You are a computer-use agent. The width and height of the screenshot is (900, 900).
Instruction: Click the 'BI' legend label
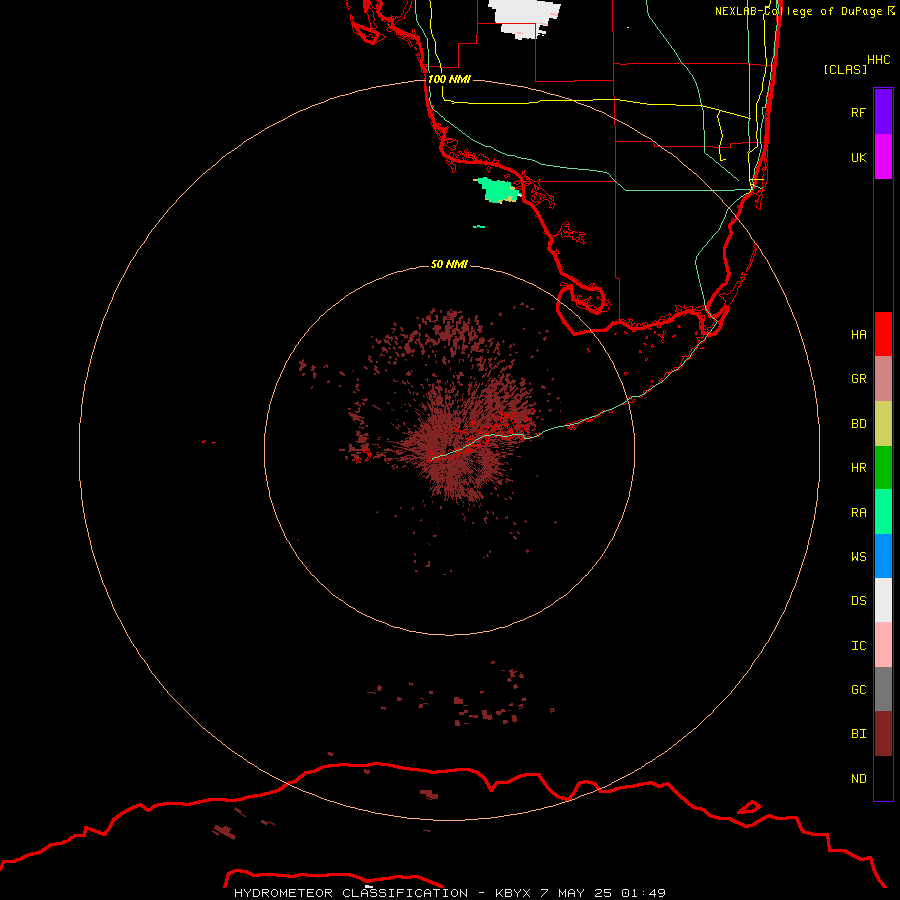pos(859,734)
